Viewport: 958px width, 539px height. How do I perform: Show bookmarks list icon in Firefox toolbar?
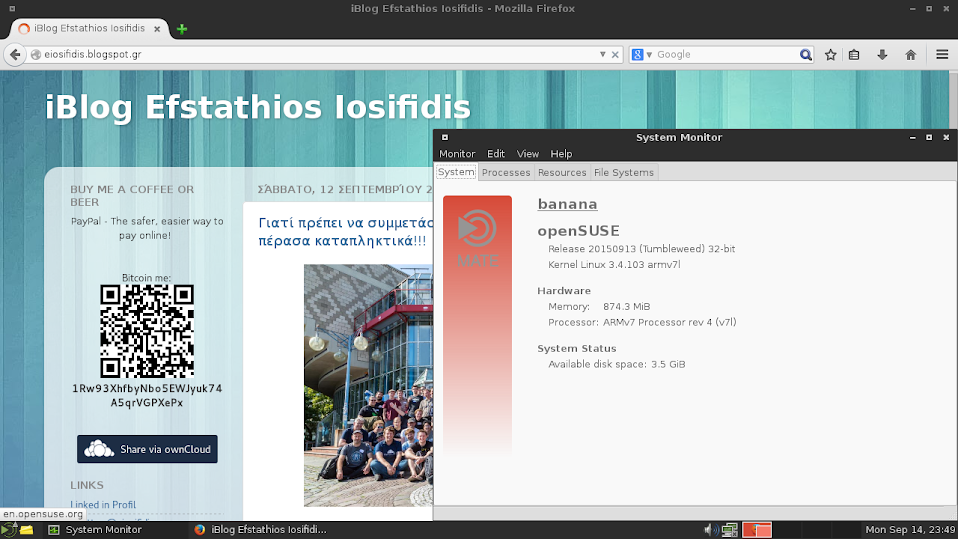click(854, 54)
